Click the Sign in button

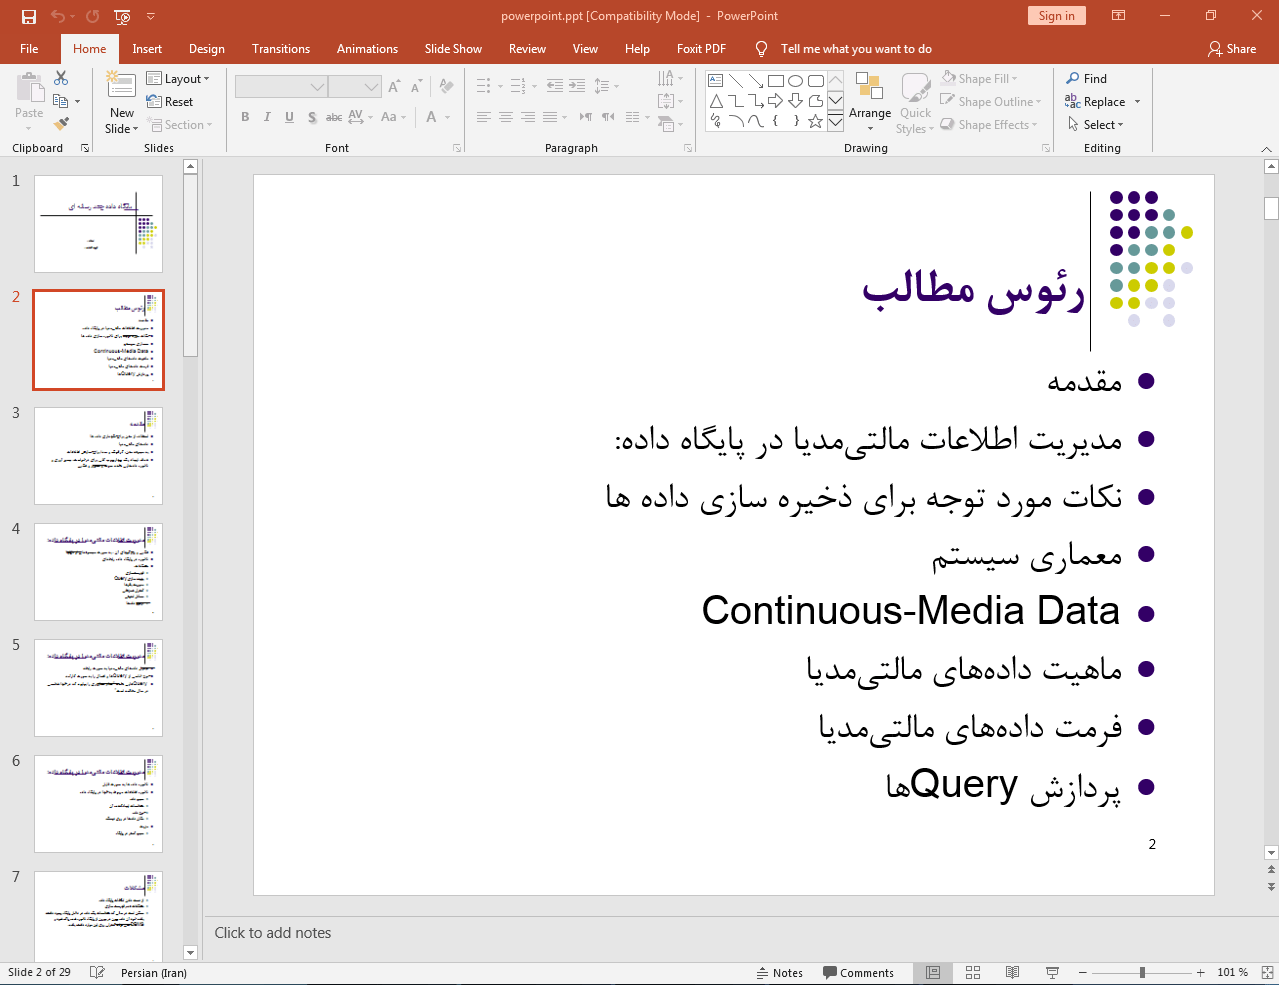[1056, 16]
